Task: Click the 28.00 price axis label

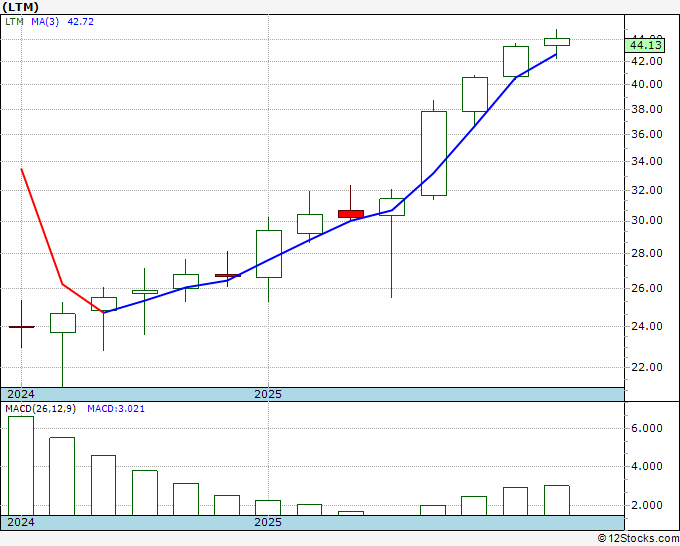Action: click(647, 253)
